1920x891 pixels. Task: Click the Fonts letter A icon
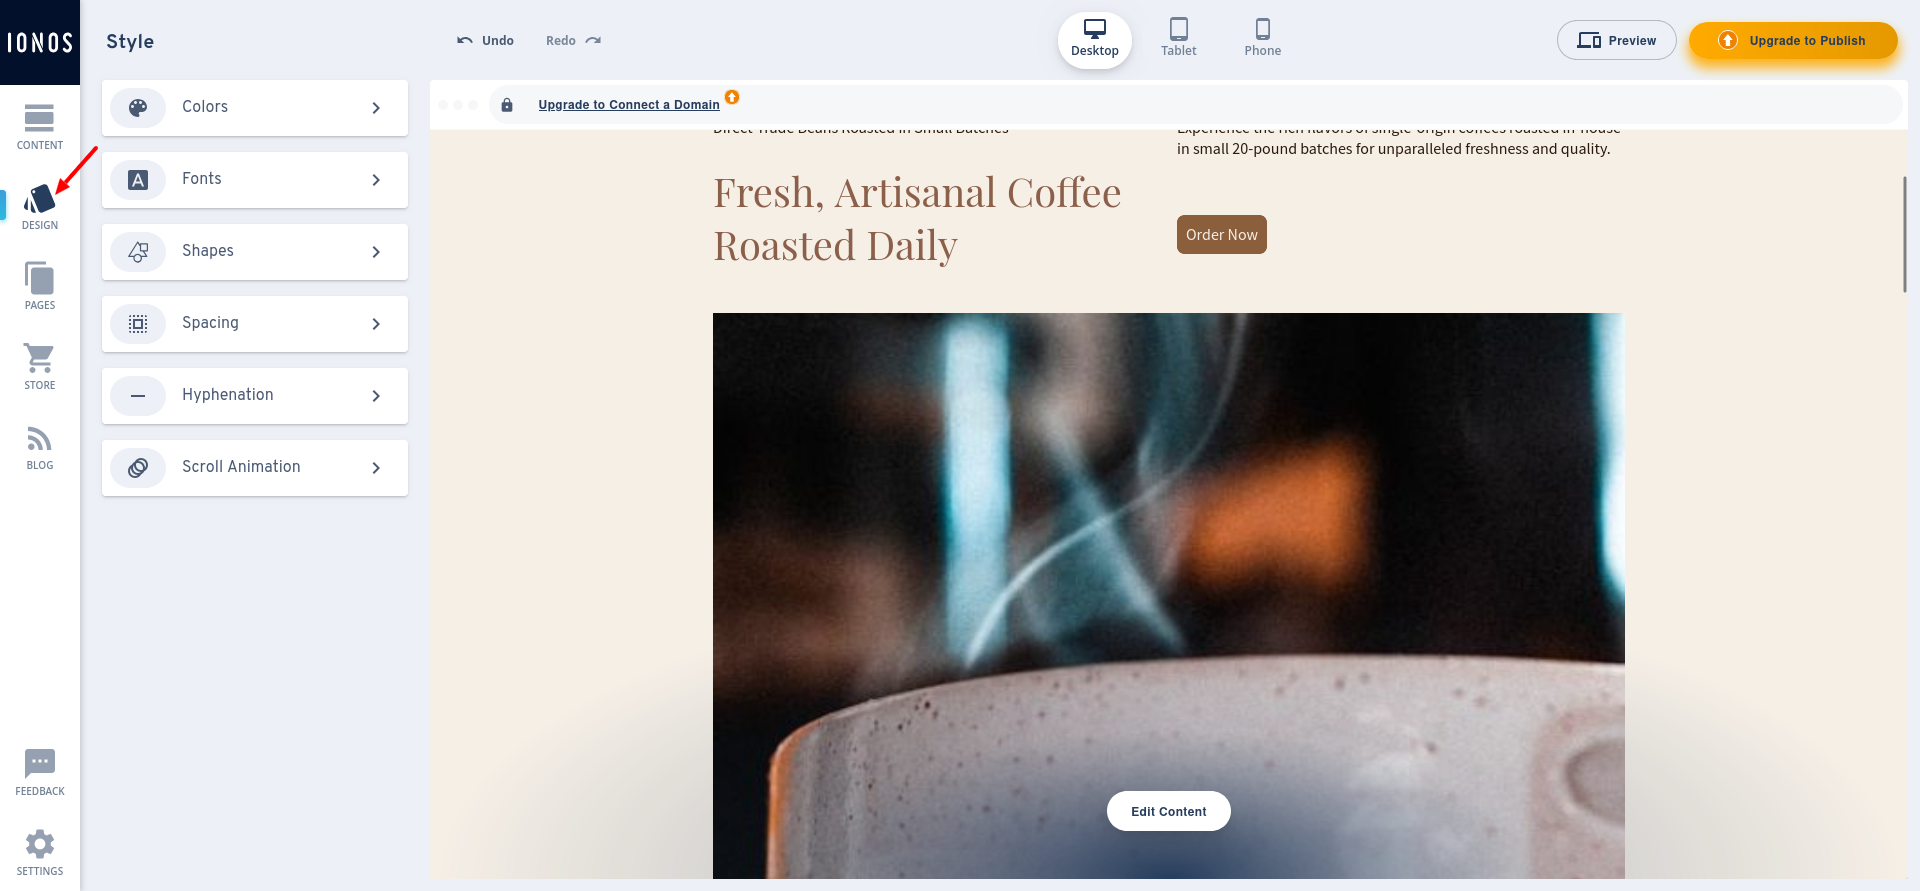138,180
